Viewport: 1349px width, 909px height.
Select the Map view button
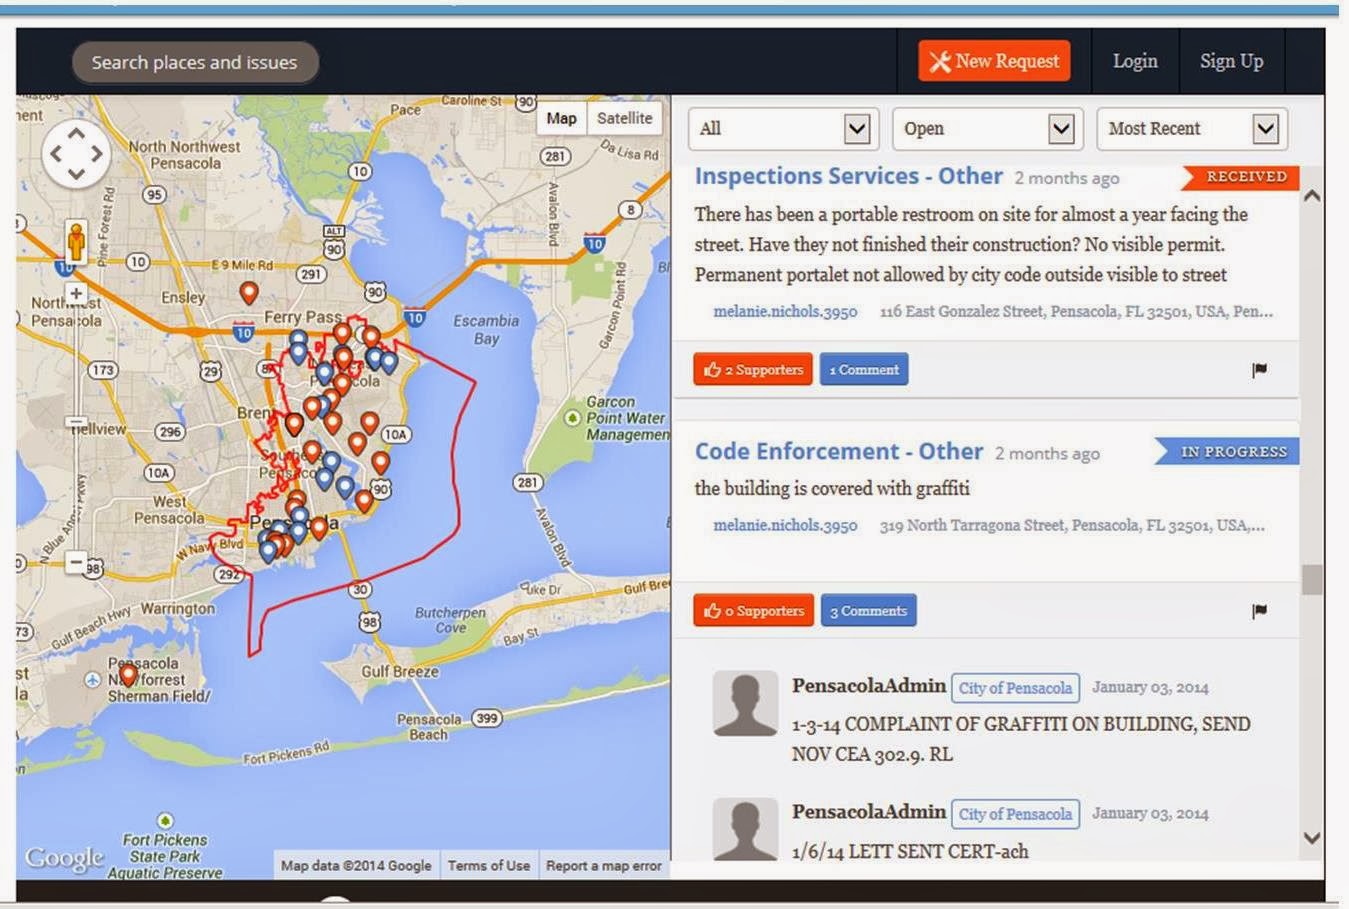(x=561, y=118)
